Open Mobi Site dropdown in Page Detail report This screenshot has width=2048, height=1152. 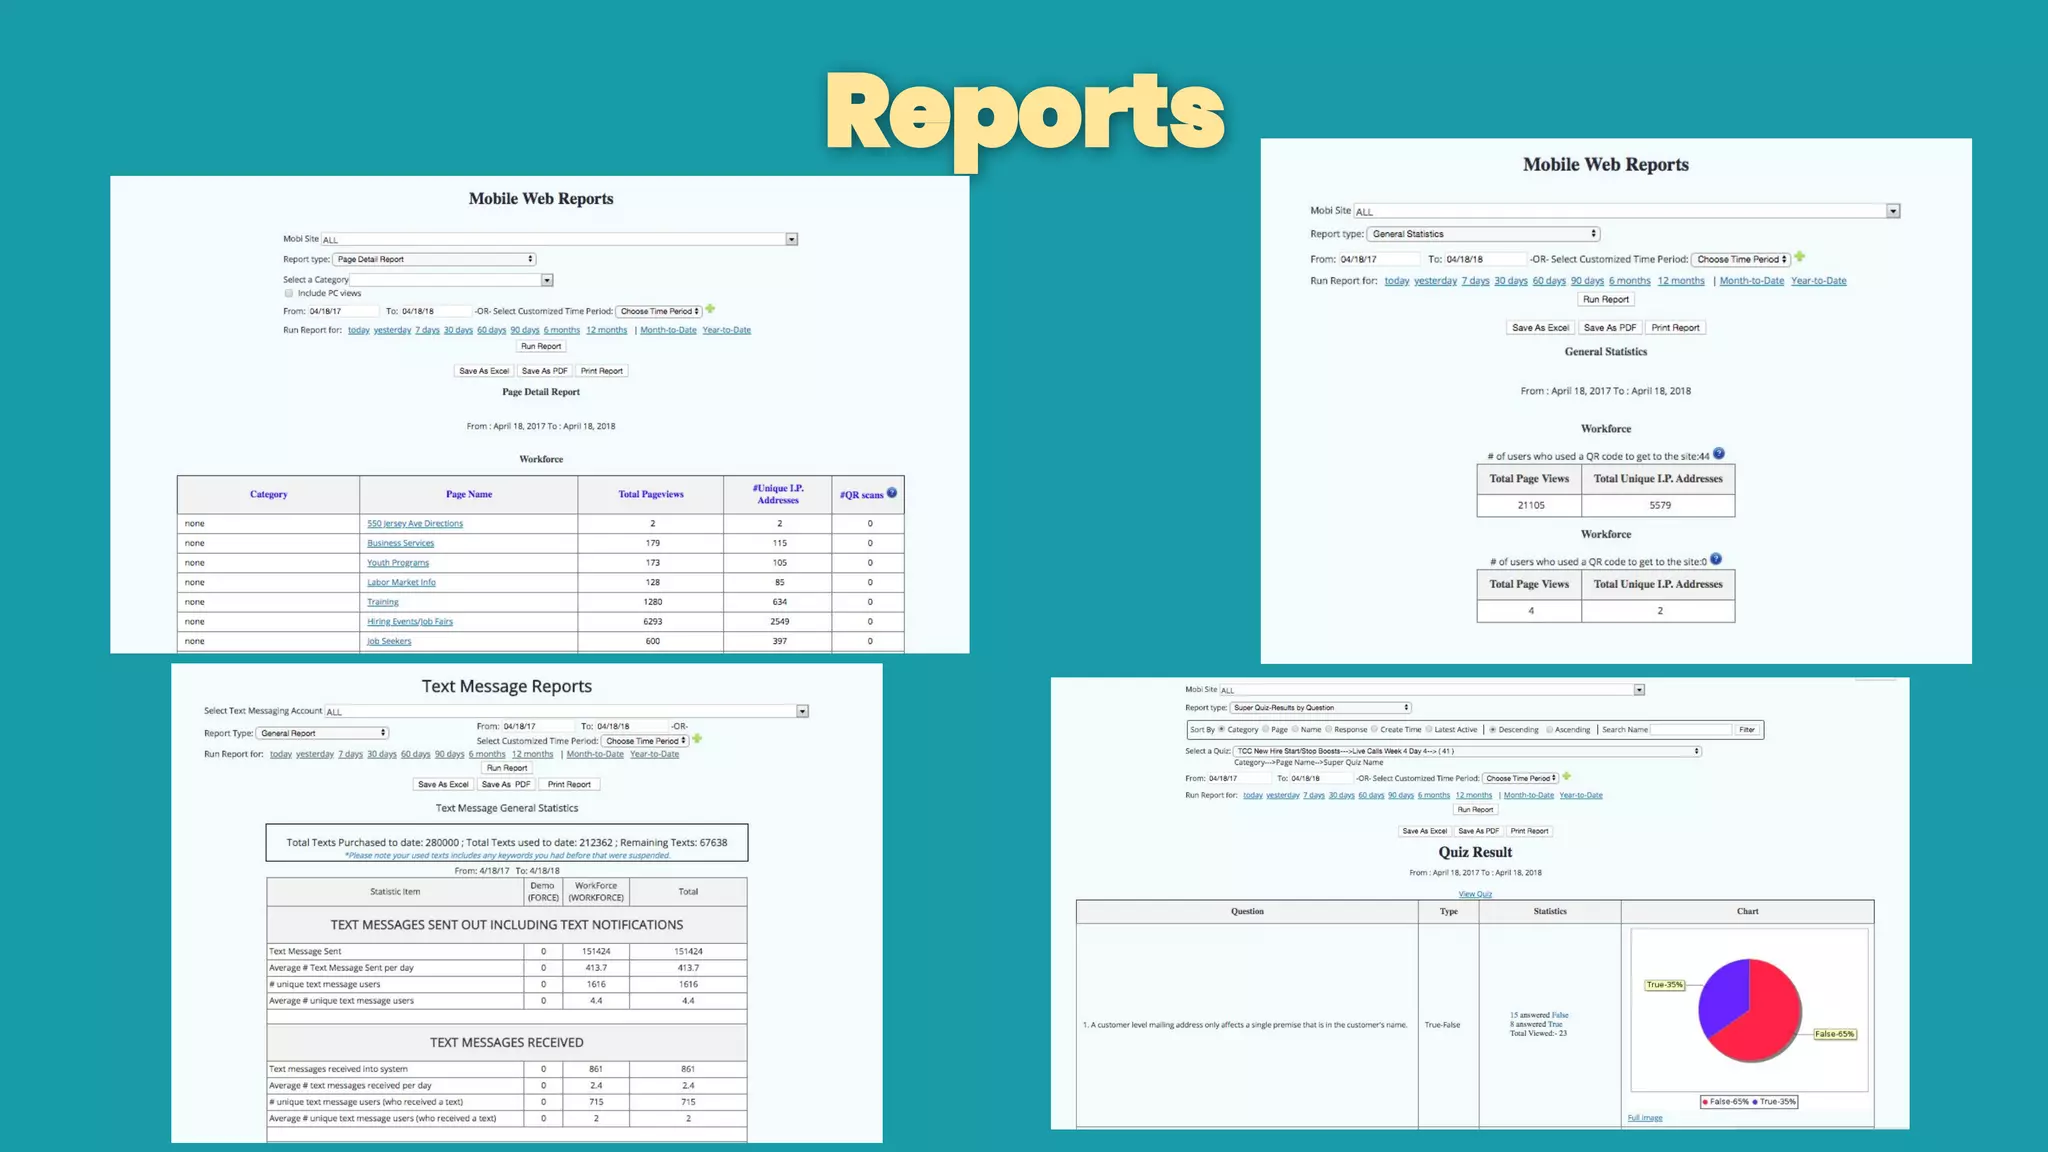point(559,239)
